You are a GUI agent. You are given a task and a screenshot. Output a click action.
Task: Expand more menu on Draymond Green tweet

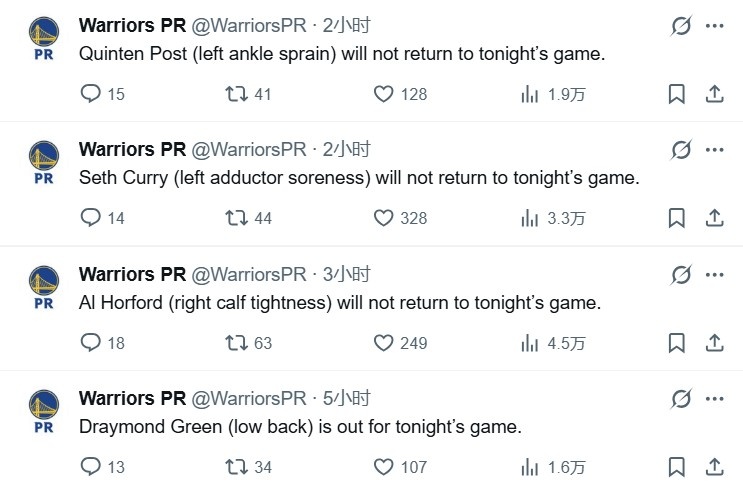click(x=714, y=399)
